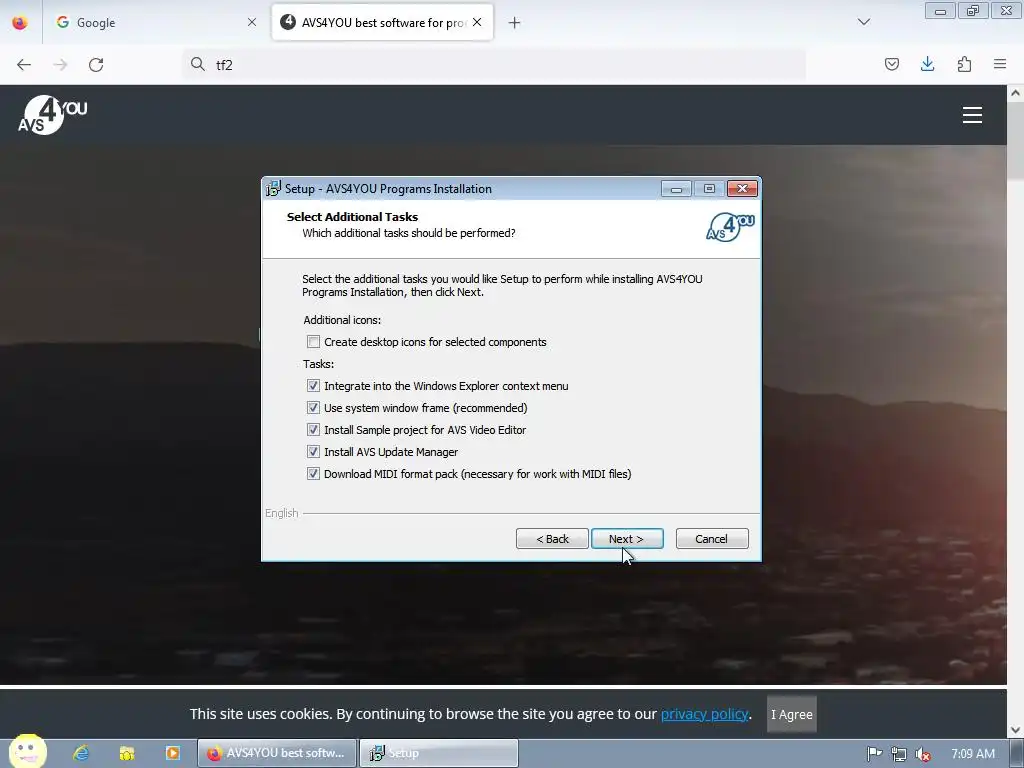Click the muted volume tray icon
1024x768 pixels.
(x=923, y=754)
